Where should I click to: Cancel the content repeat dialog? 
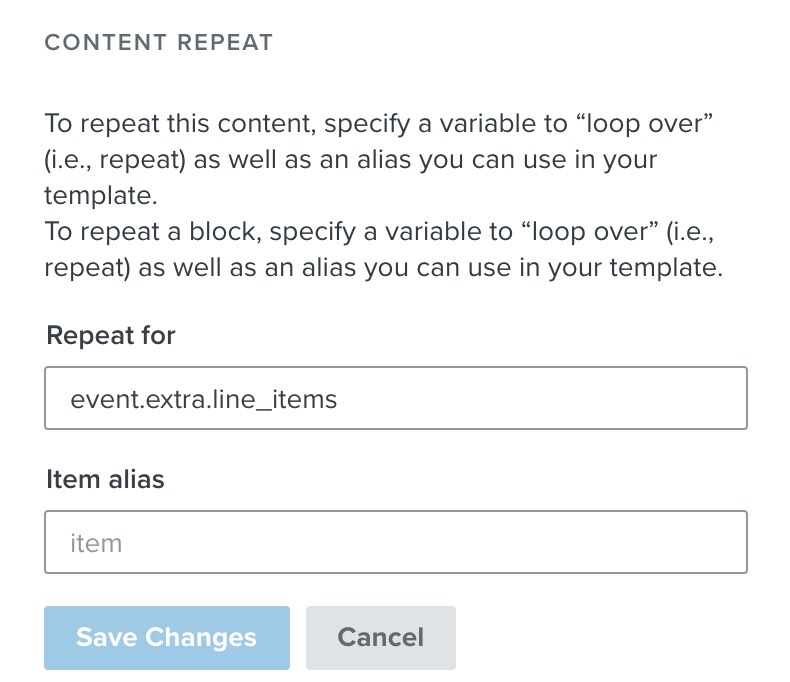380,637
